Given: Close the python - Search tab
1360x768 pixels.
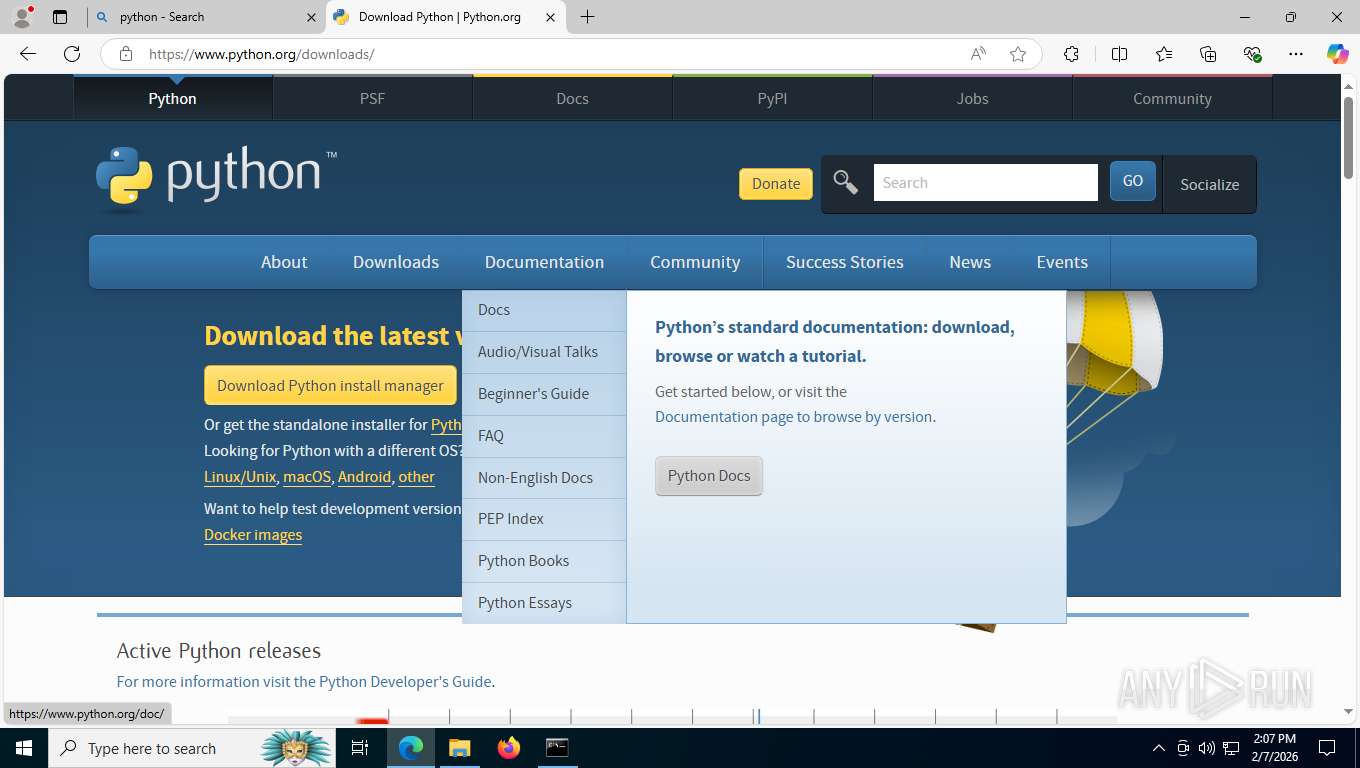Looking at the screenshot, I should click(x=311, y=17).
